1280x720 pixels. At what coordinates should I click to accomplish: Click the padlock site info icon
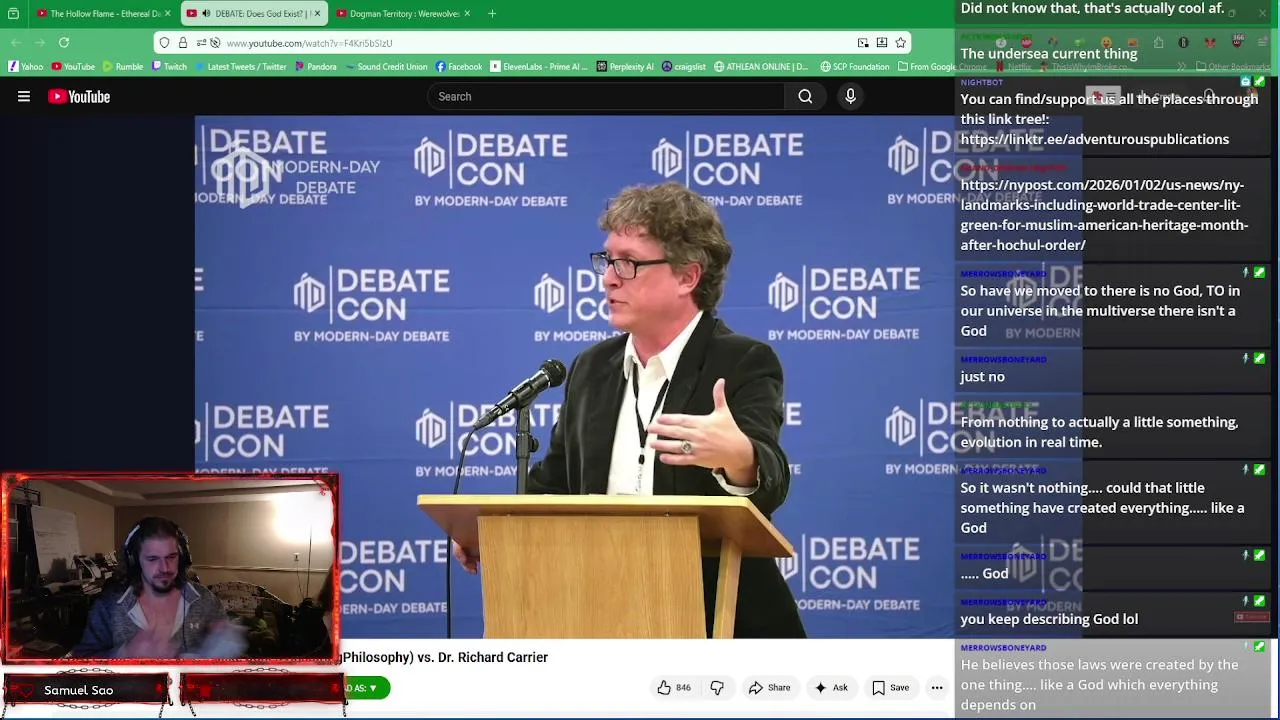pyautogui.click(x=183, y=43)
